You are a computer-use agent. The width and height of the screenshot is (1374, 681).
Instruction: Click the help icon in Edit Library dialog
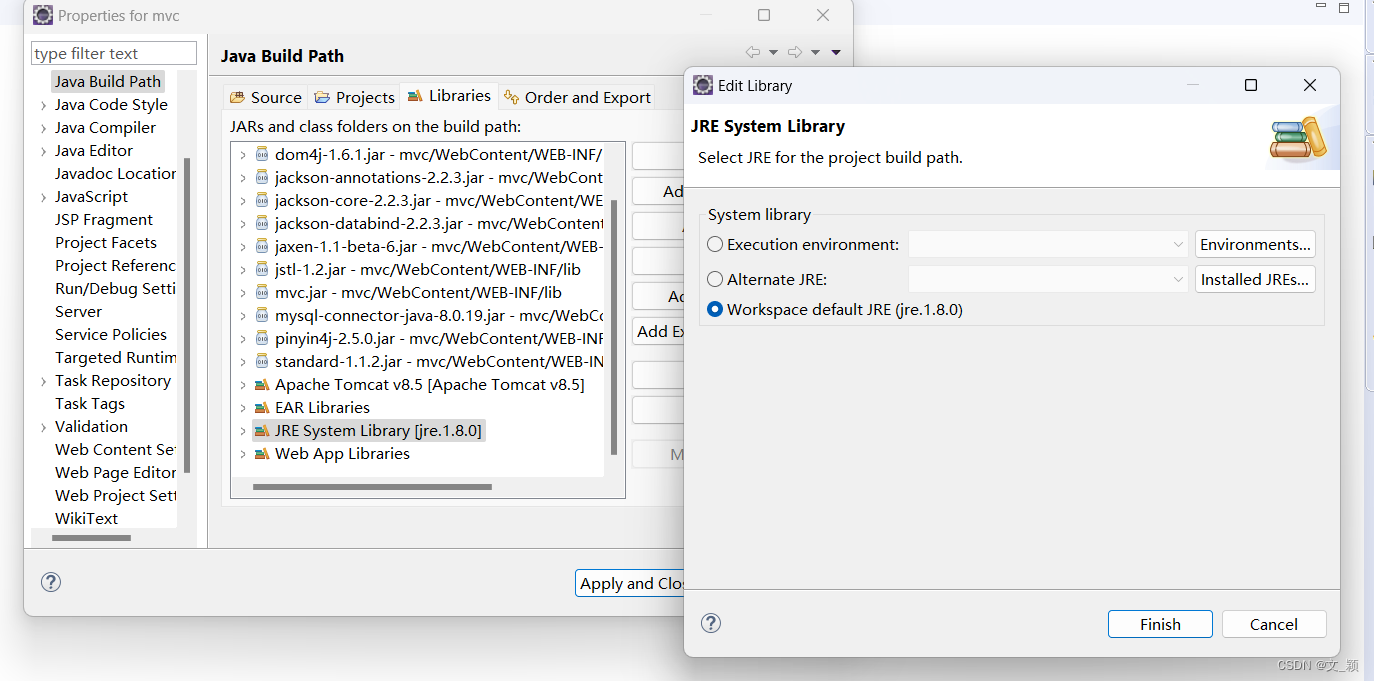(x=711, y=623)
